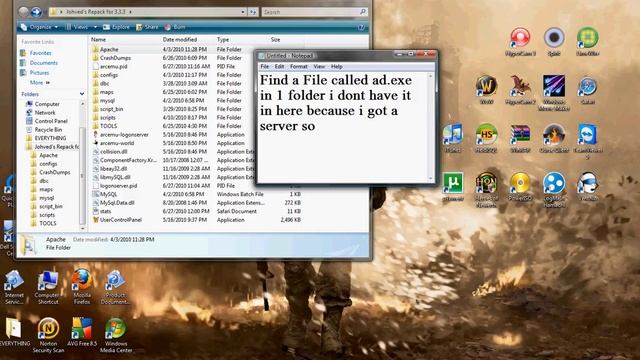
Task: Open the Organize dropdown in Explorer
Action: click(x=39, y=27)
